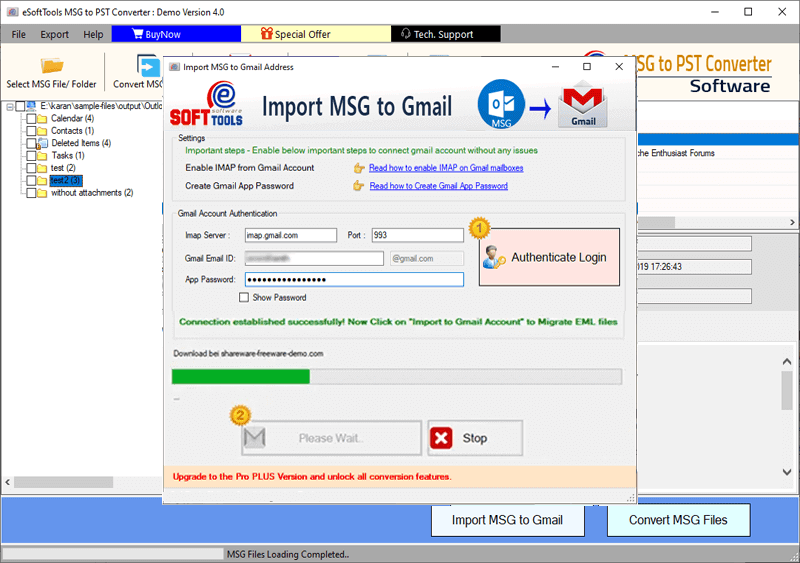Image resolution: width=800 pixels, height=563 pixels.
Task: Open the Export menu
Action: click(x=54, y=34)
